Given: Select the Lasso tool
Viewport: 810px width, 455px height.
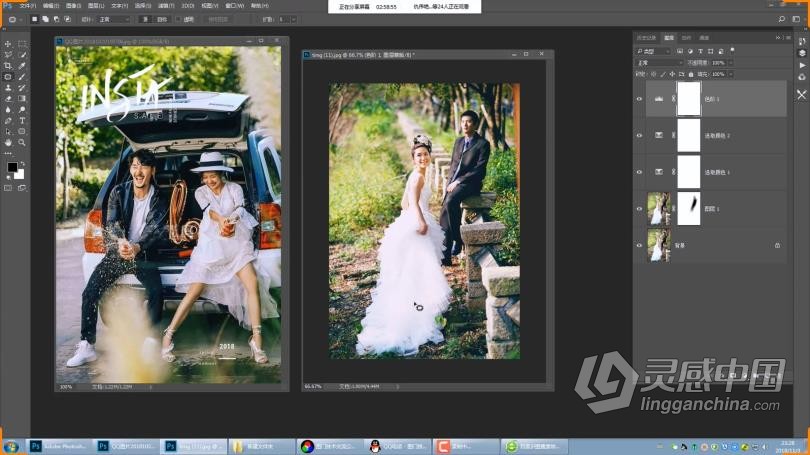Looking at the screenshot, I should [8, 55].
